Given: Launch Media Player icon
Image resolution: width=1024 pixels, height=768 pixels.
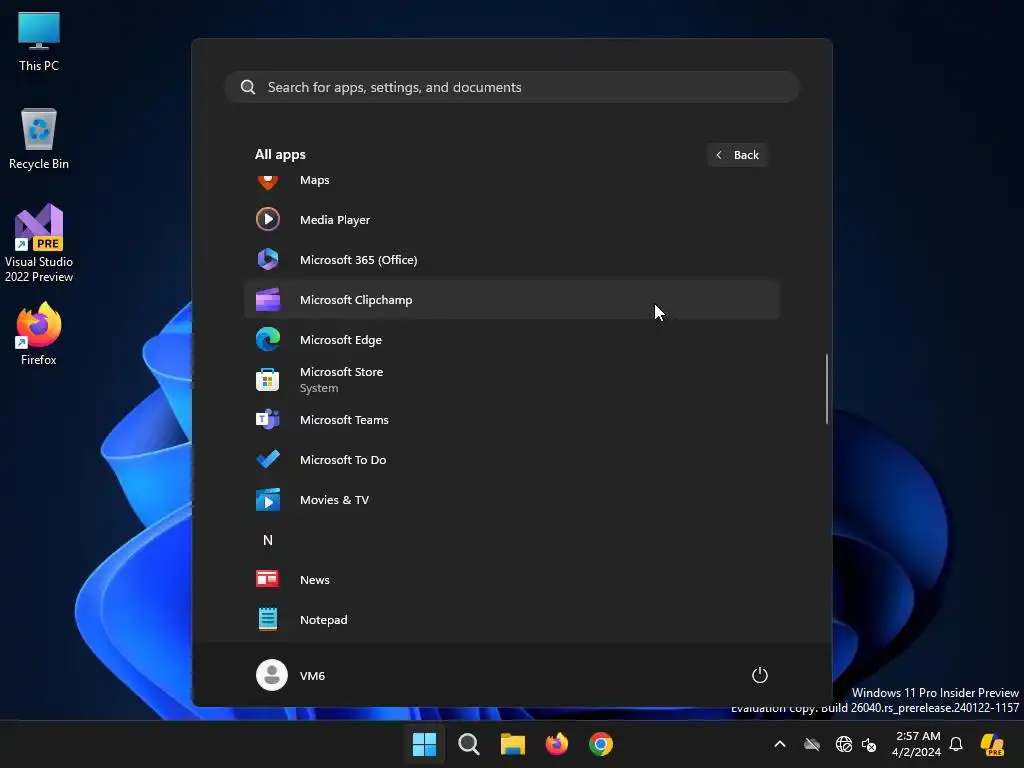Looking at the screenshot, I should (268, 219).
